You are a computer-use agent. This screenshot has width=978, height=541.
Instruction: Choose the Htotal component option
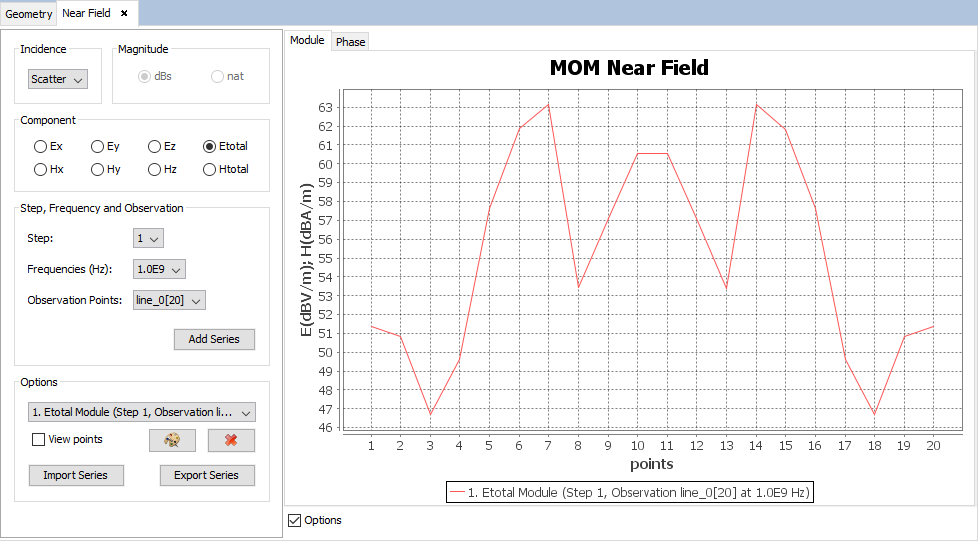[209, 170]
